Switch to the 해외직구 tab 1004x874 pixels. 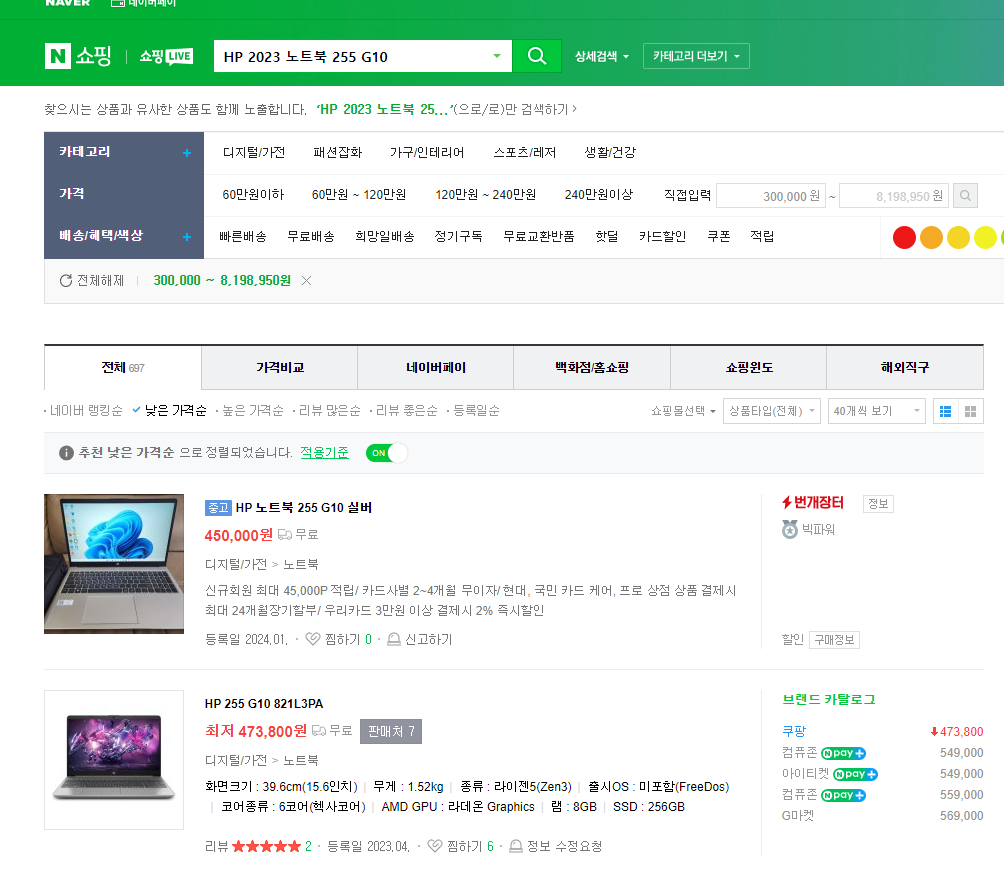click(x=904, y=368)
